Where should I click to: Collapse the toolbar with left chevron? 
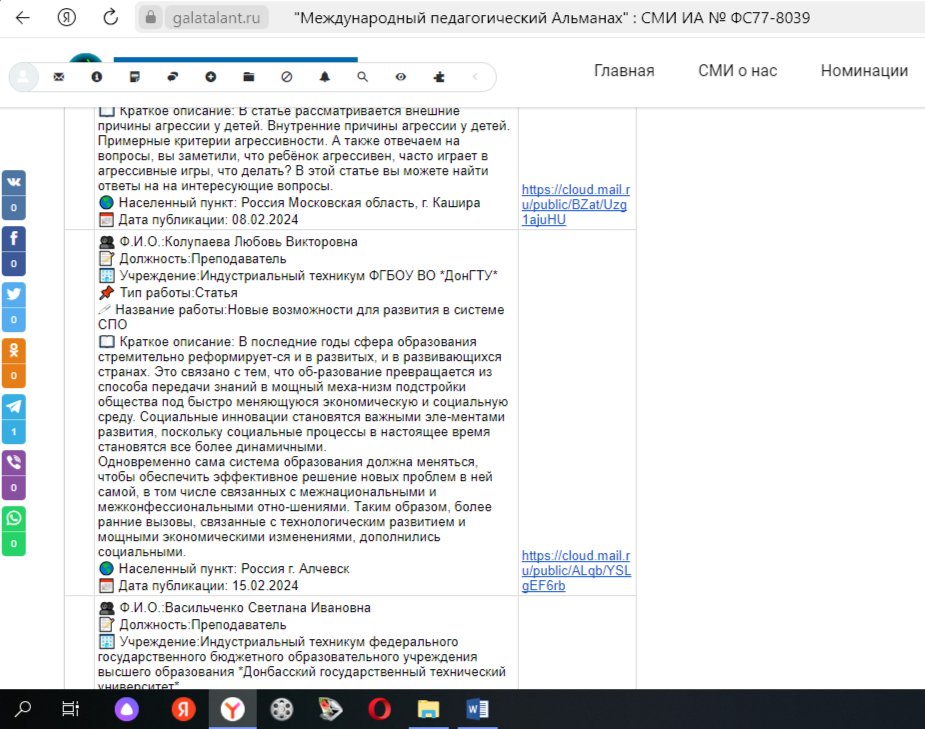click(x=476, y=77)
